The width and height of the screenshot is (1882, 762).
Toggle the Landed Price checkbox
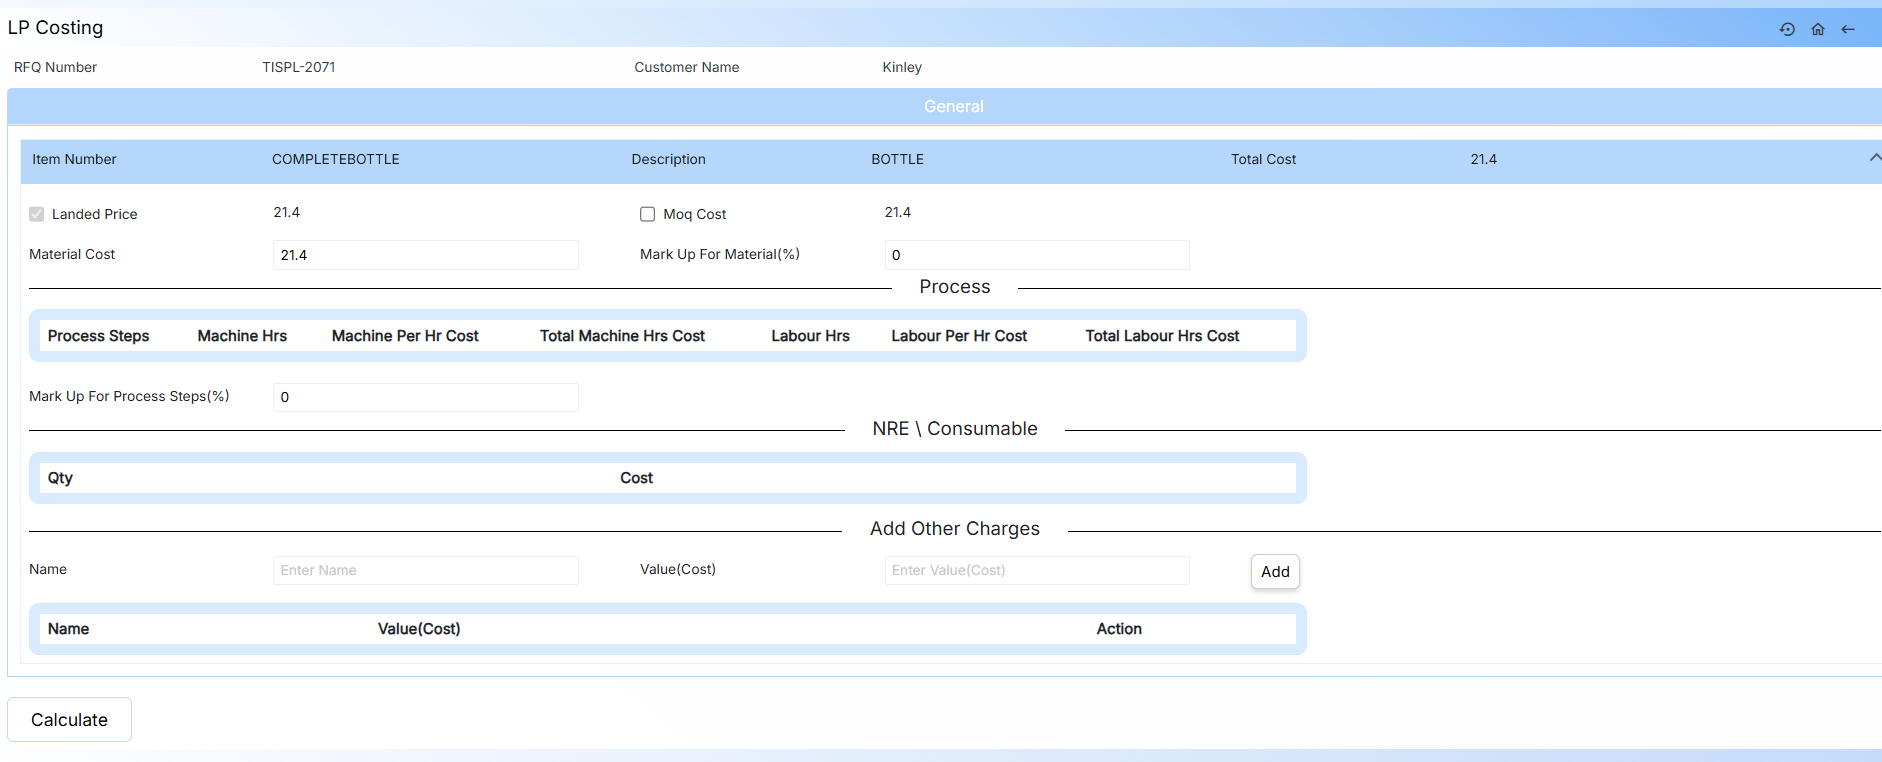(37, 214)
